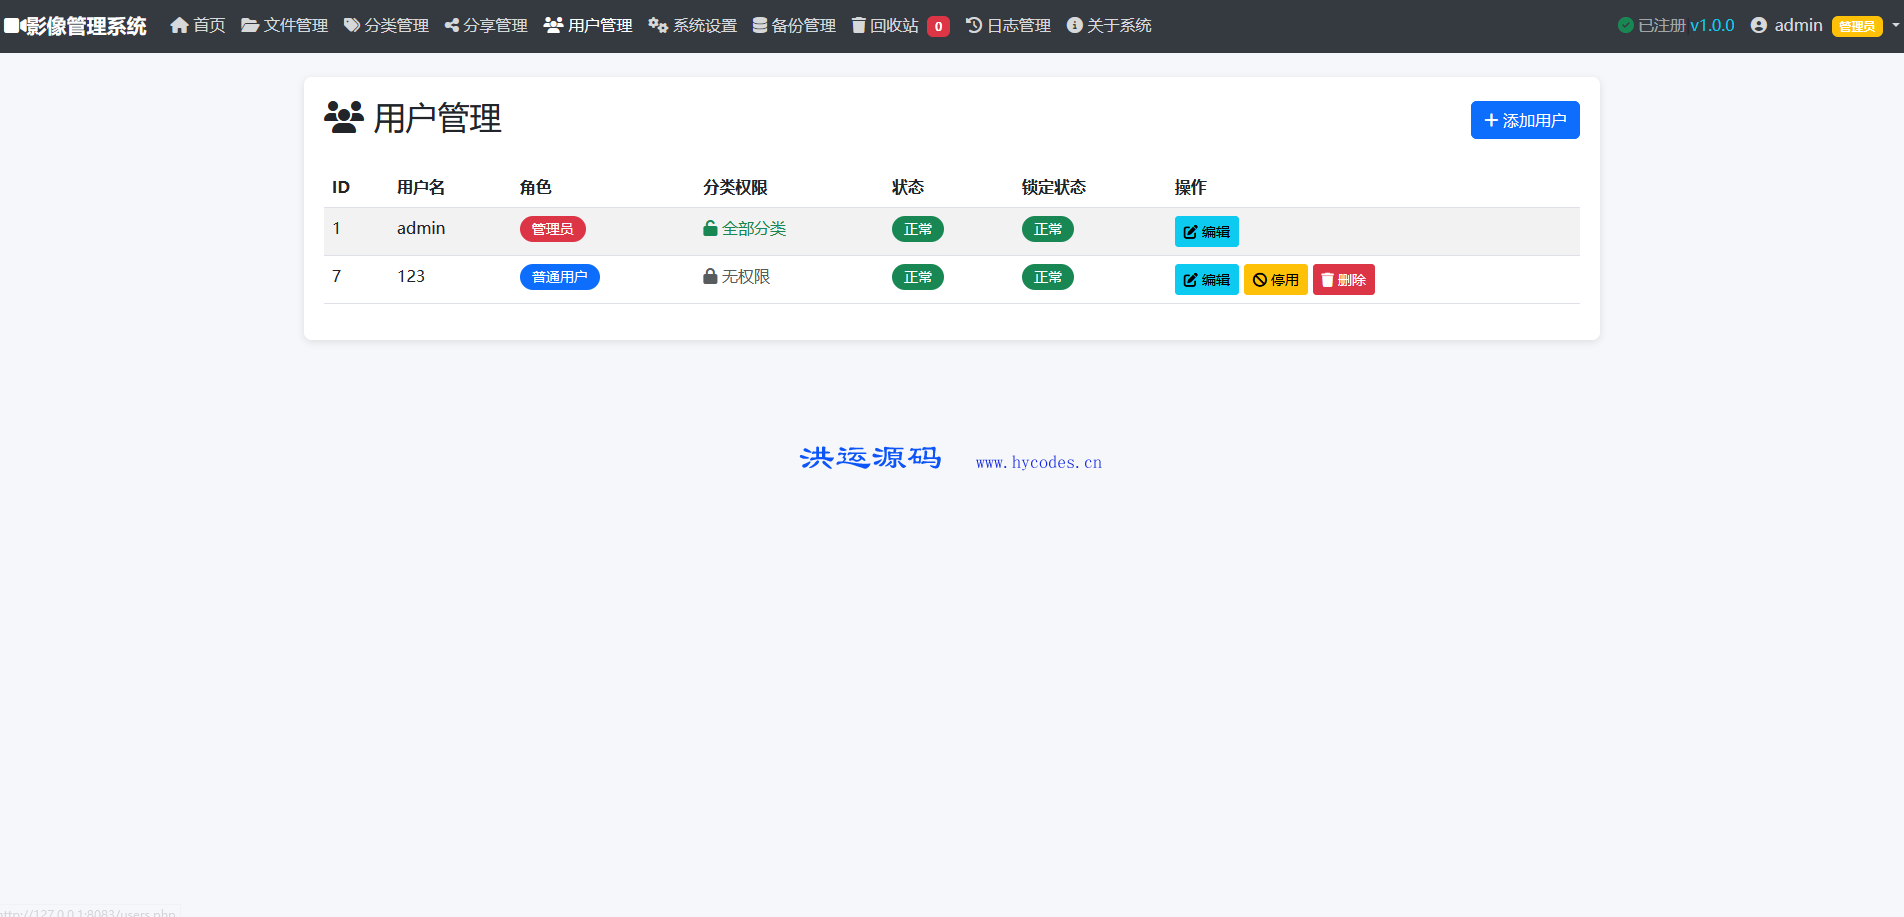Open the 回收站 menu item

(x=900, y=25)
